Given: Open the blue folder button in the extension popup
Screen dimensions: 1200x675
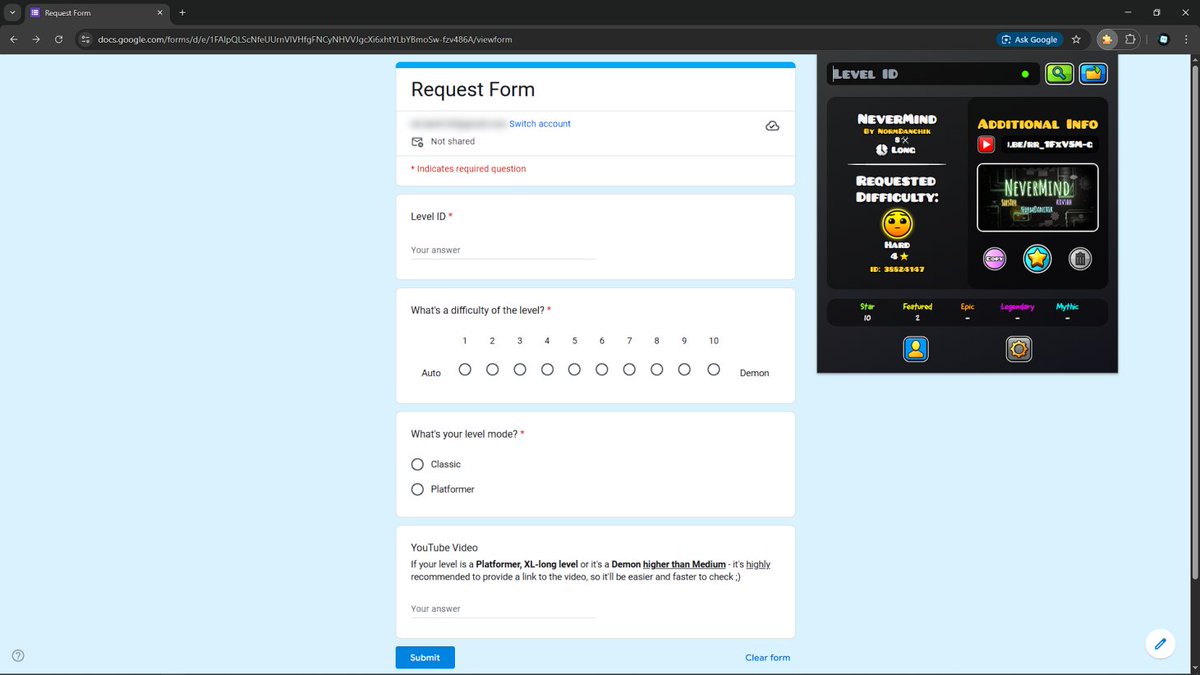Looking at the screenshot, I should pos(1093,73).
